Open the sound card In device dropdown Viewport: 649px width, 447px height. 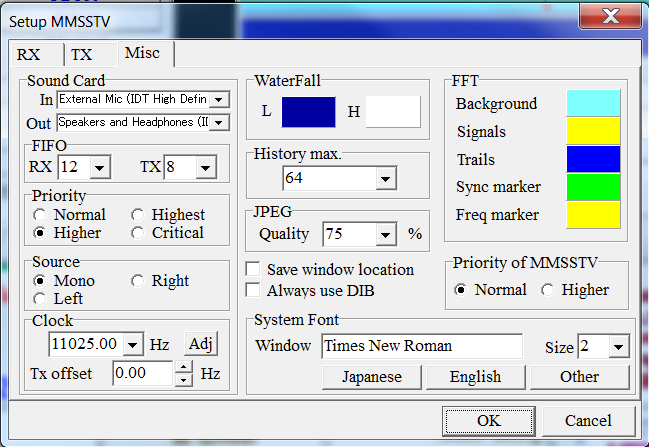219,99
